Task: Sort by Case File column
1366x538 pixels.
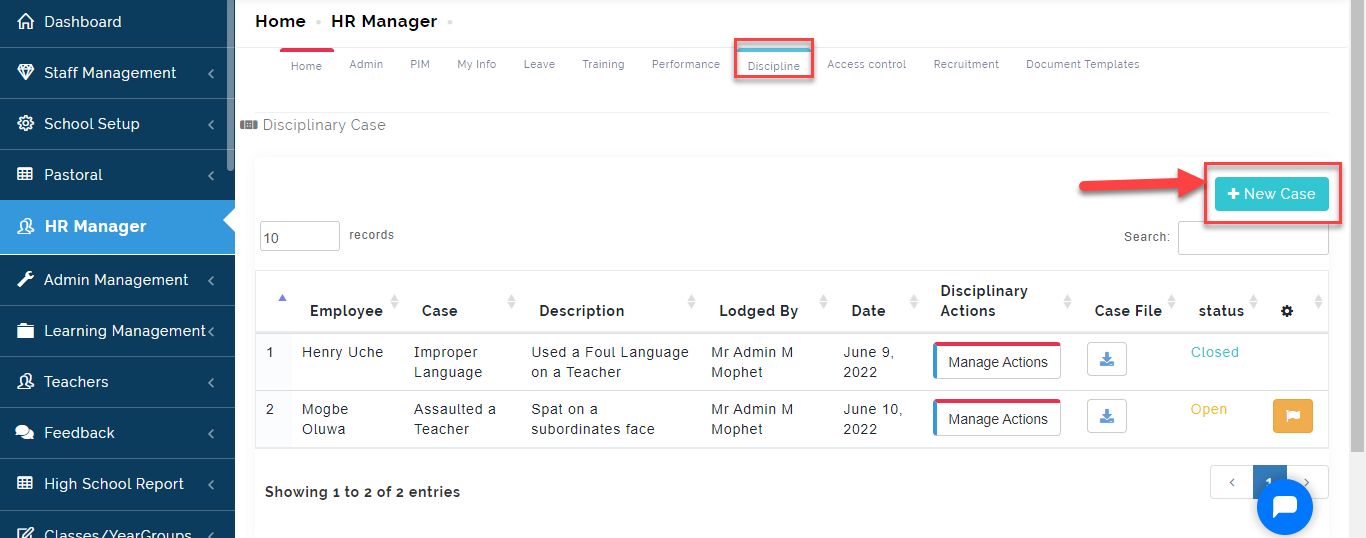Action: [1170, 301]
